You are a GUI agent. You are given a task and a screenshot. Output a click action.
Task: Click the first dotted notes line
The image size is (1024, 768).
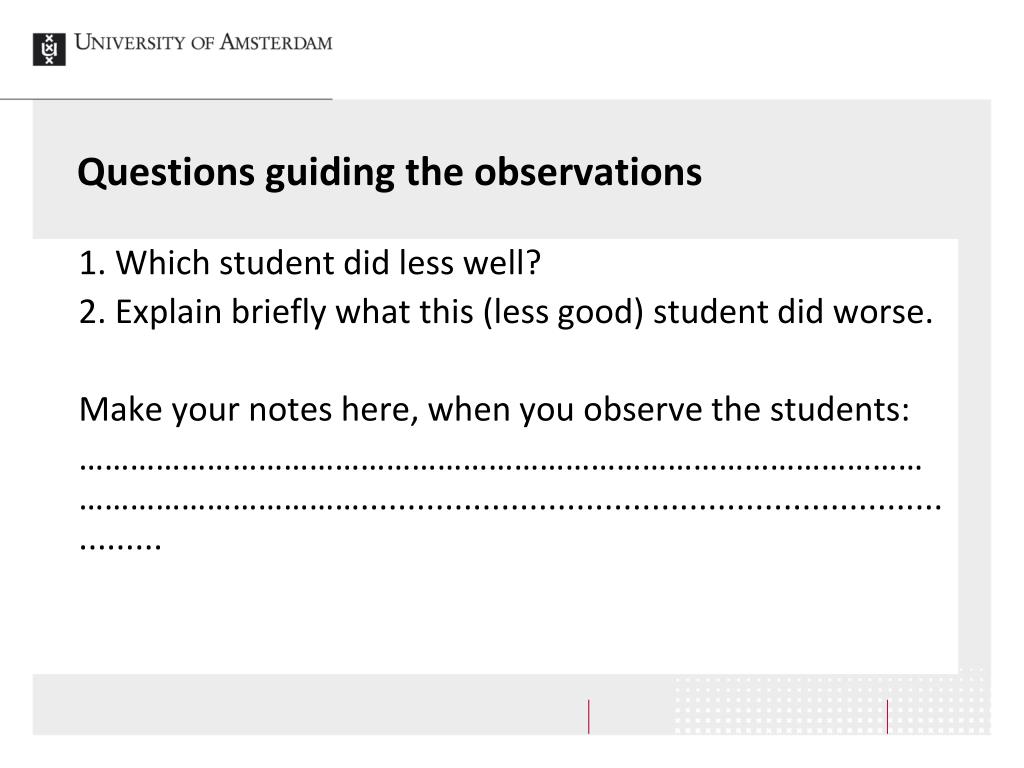[x=500, y=466]
